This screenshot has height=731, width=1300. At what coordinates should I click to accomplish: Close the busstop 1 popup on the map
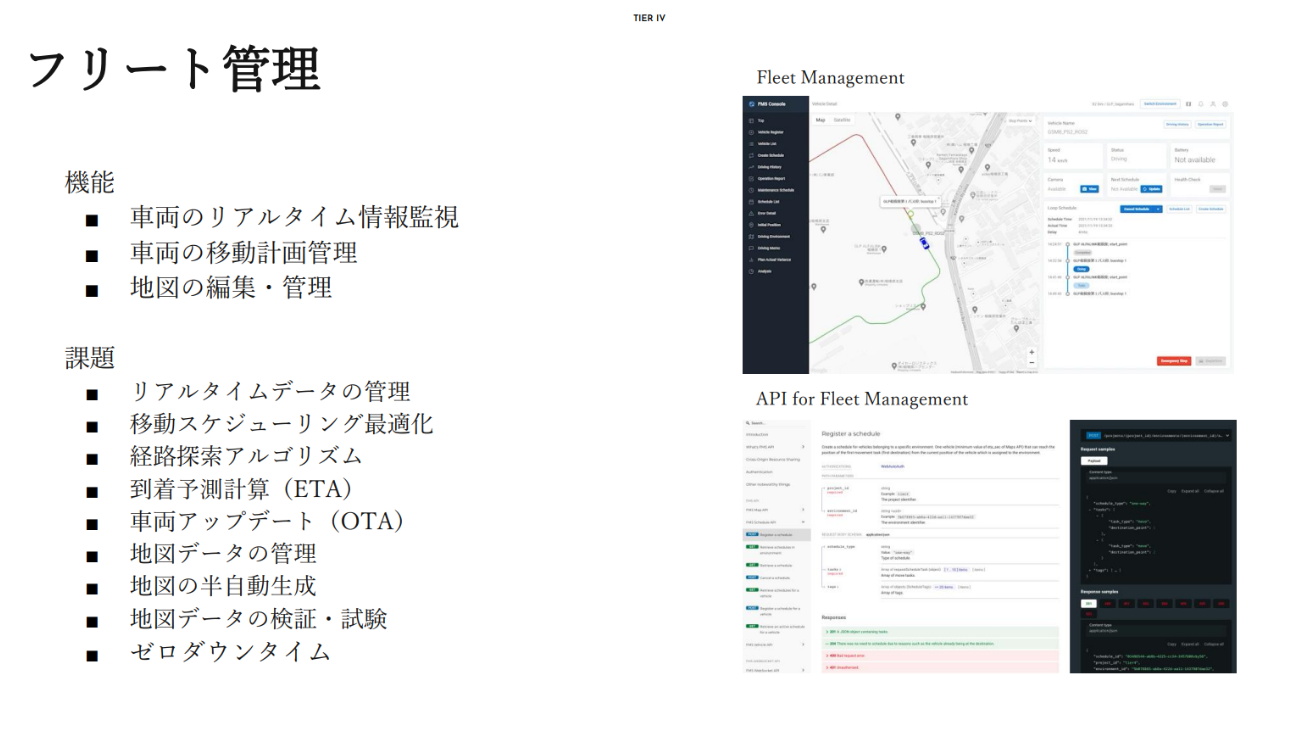[x=939, y=197]
